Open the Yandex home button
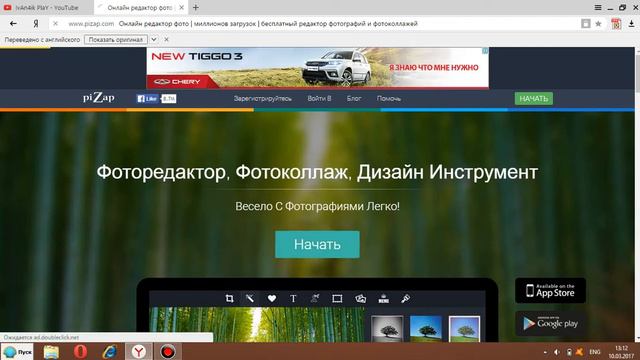Screen dimensions: 640x360 (36, 24)
